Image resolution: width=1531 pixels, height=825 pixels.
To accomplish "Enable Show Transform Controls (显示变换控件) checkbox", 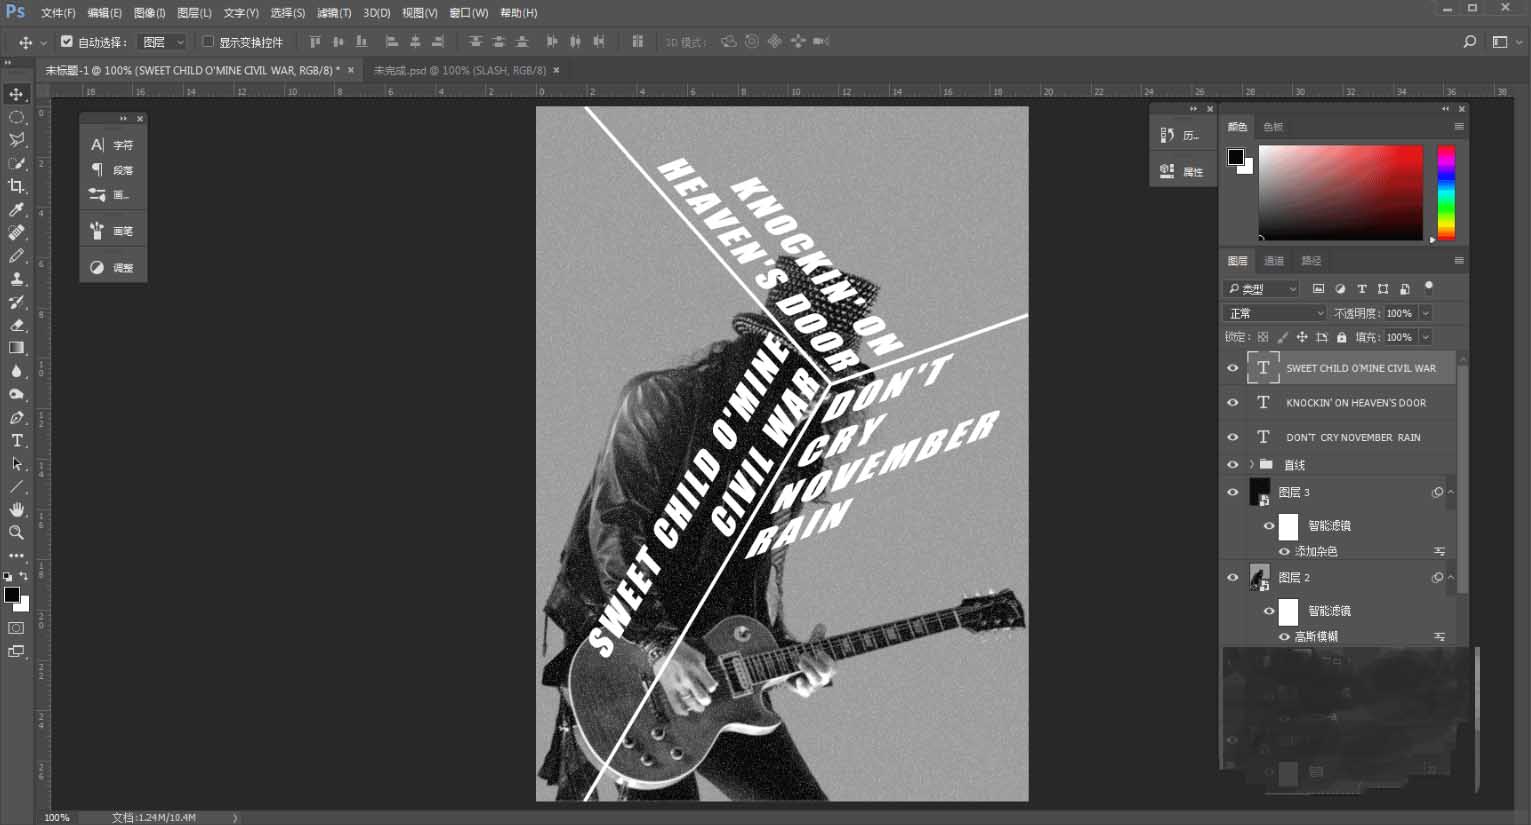I will point(208,41).
